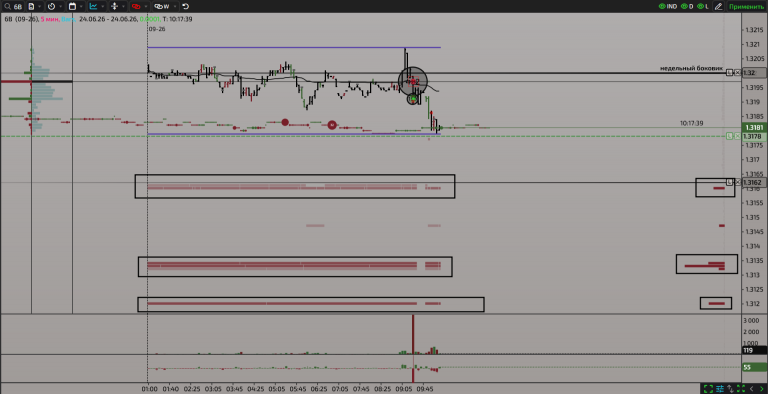The height and width of the screenshot is (394, 768).
Task: Remove green 1.3178 level with its X
Action: [x=738, y=136]
